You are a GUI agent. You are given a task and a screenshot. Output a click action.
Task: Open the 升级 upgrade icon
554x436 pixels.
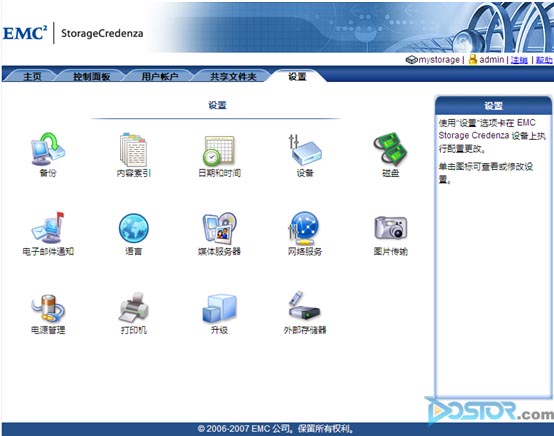(x=219, y=308)
